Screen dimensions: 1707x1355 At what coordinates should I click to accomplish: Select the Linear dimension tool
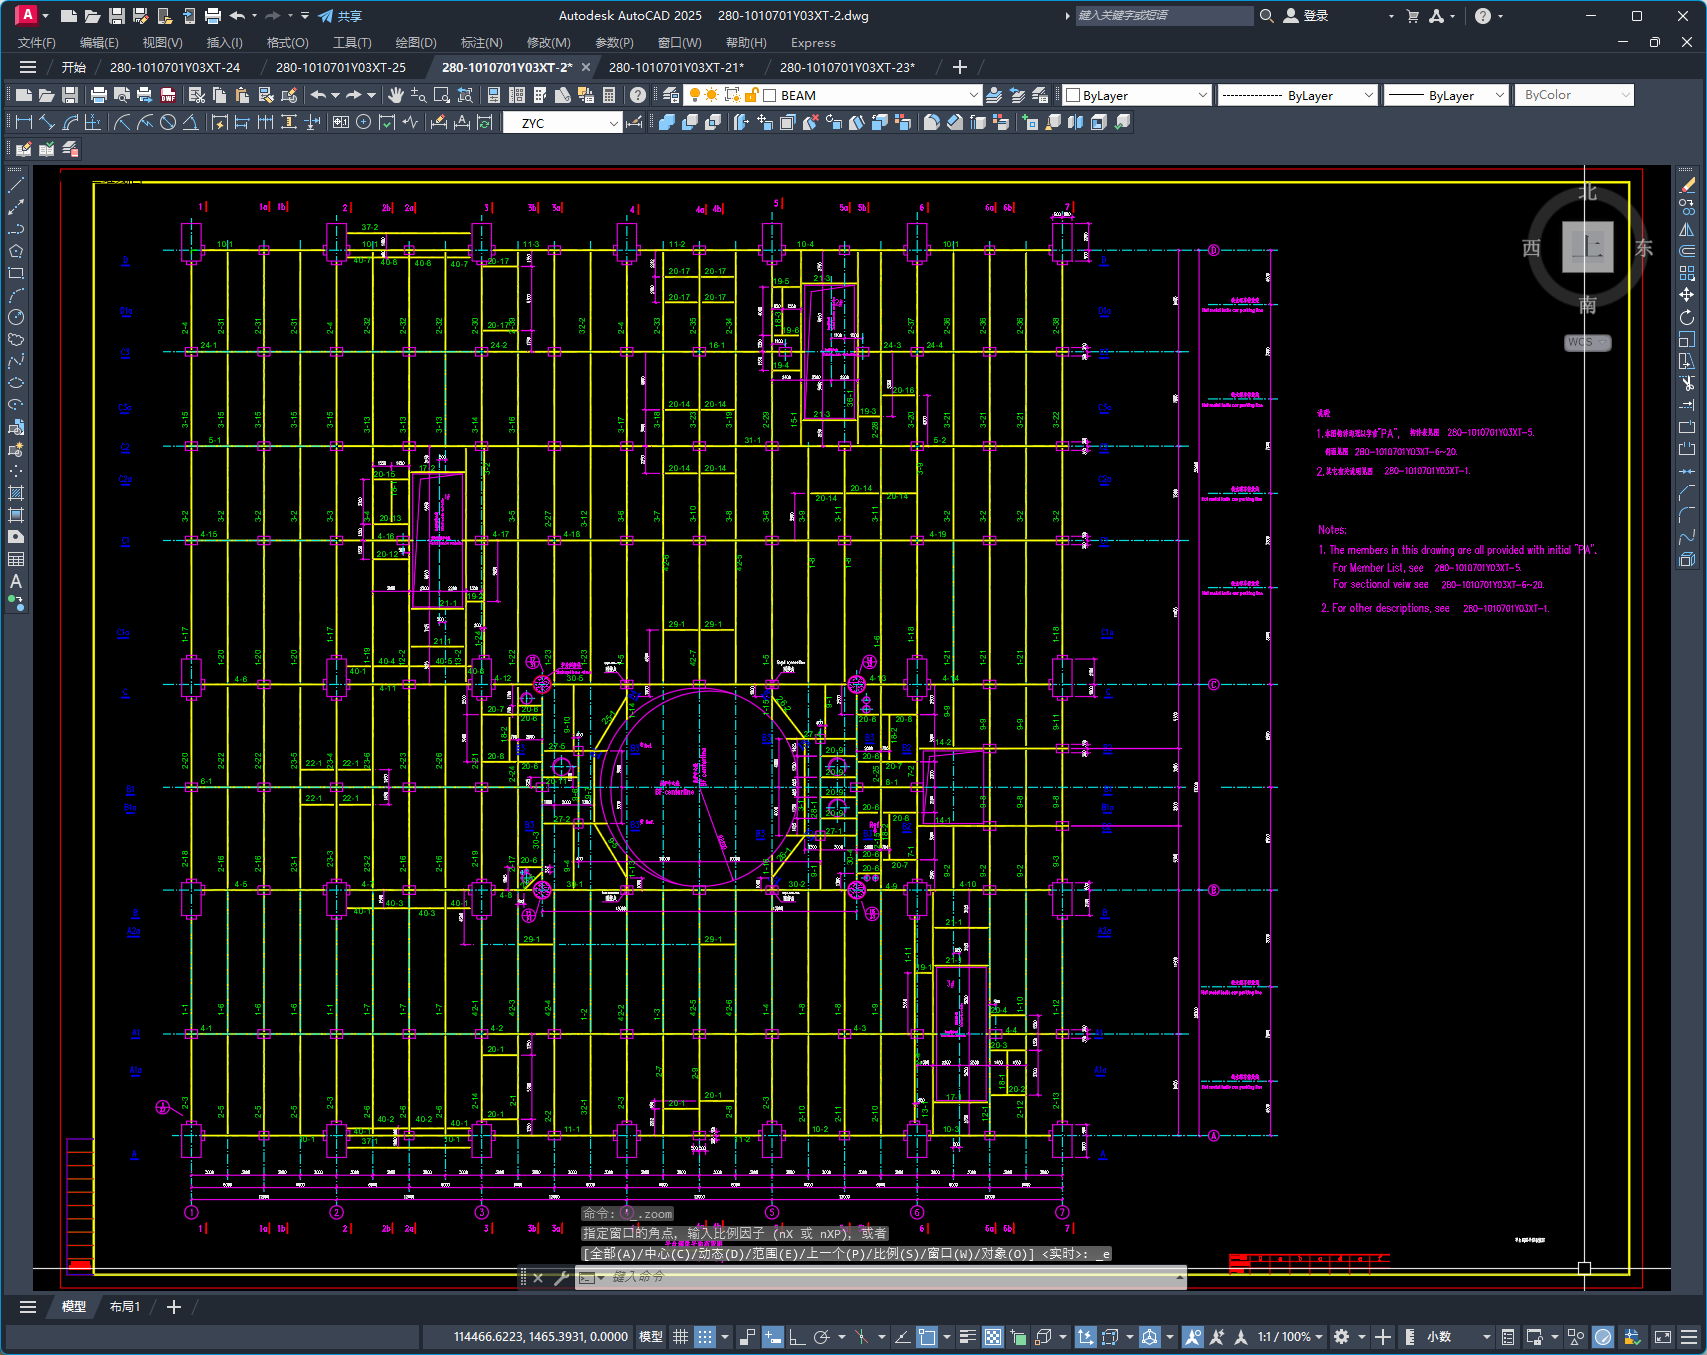coord(24,122)
